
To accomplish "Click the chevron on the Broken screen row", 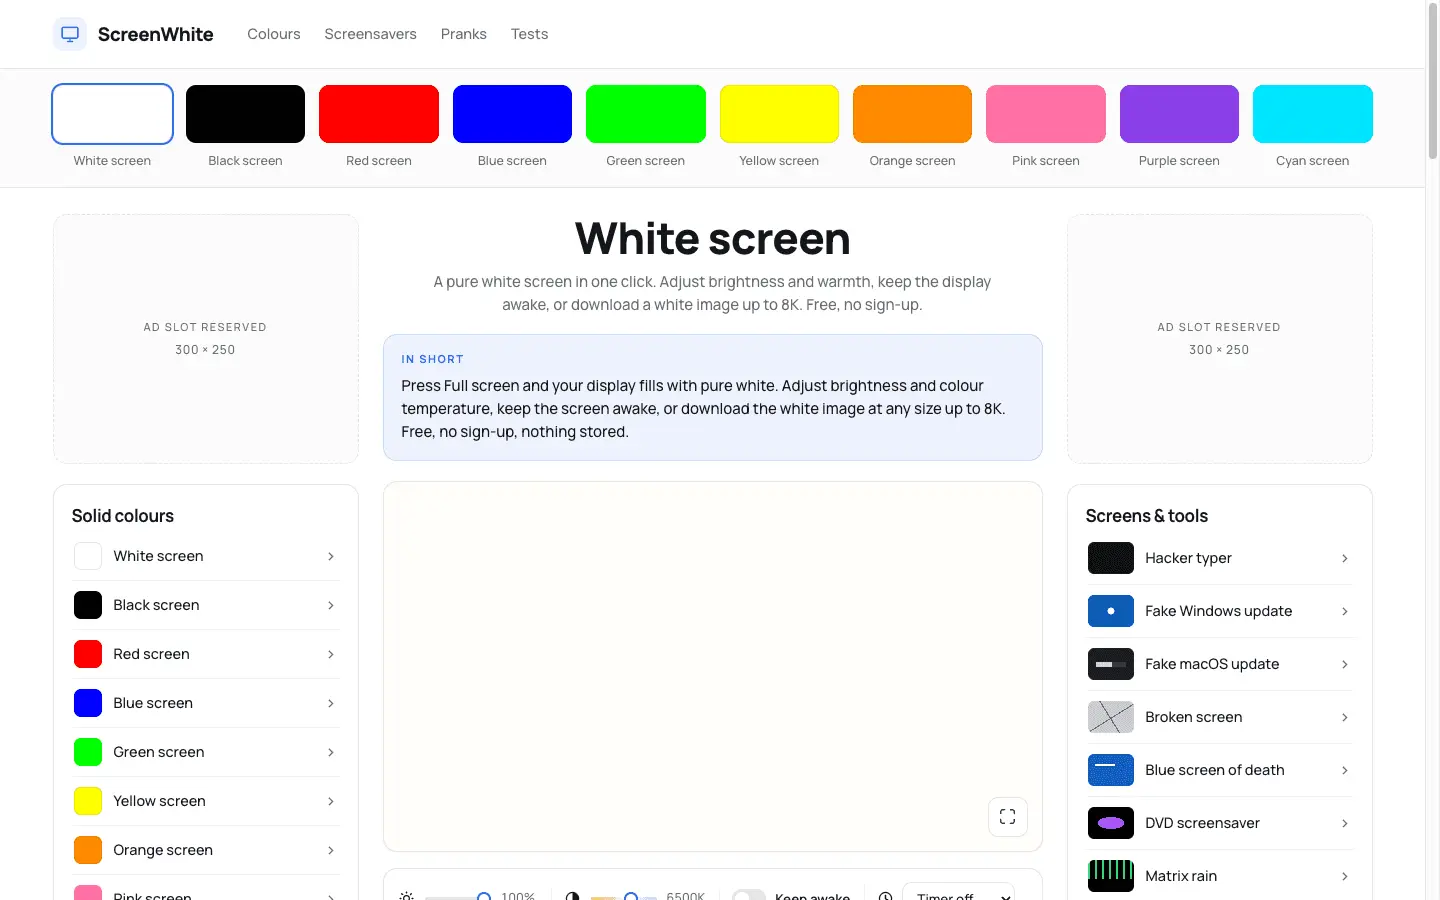I will [x=1345, y=717].
